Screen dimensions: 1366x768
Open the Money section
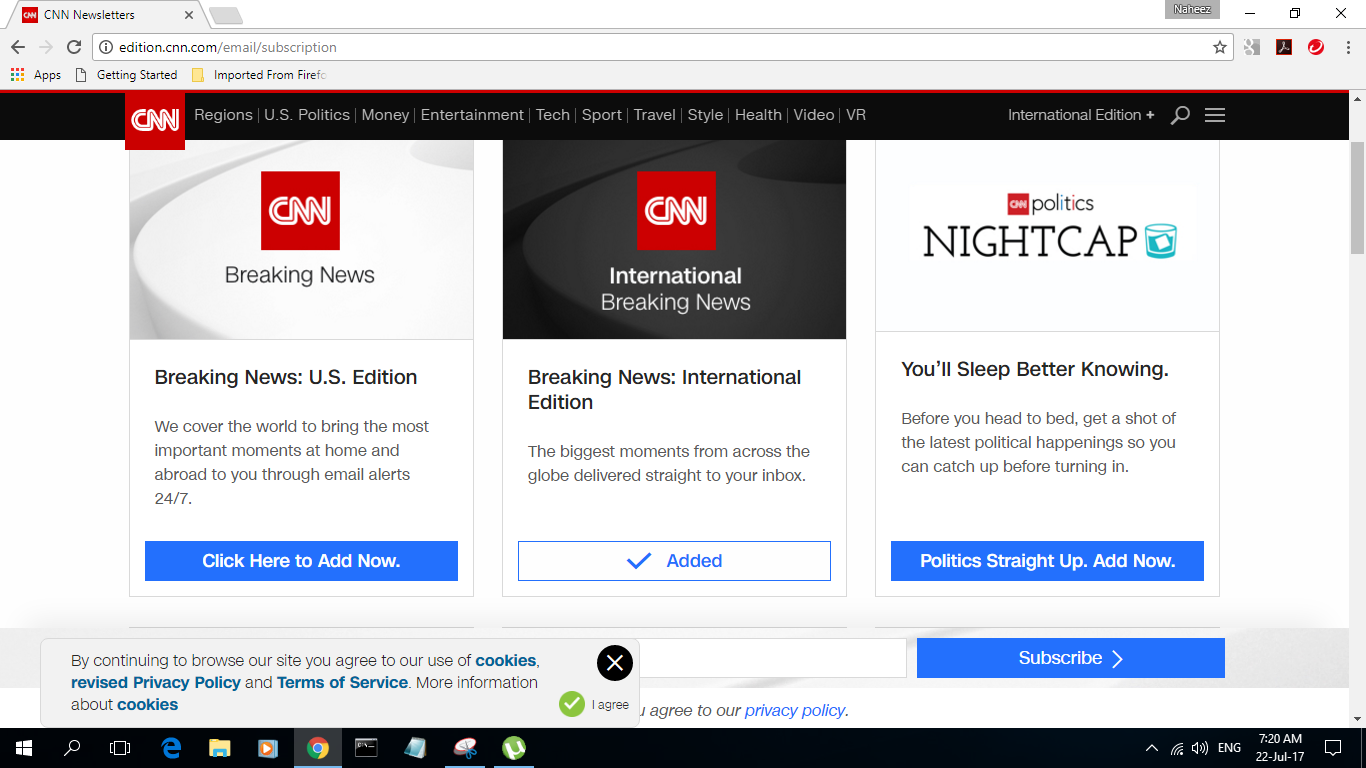click(385, 115)
